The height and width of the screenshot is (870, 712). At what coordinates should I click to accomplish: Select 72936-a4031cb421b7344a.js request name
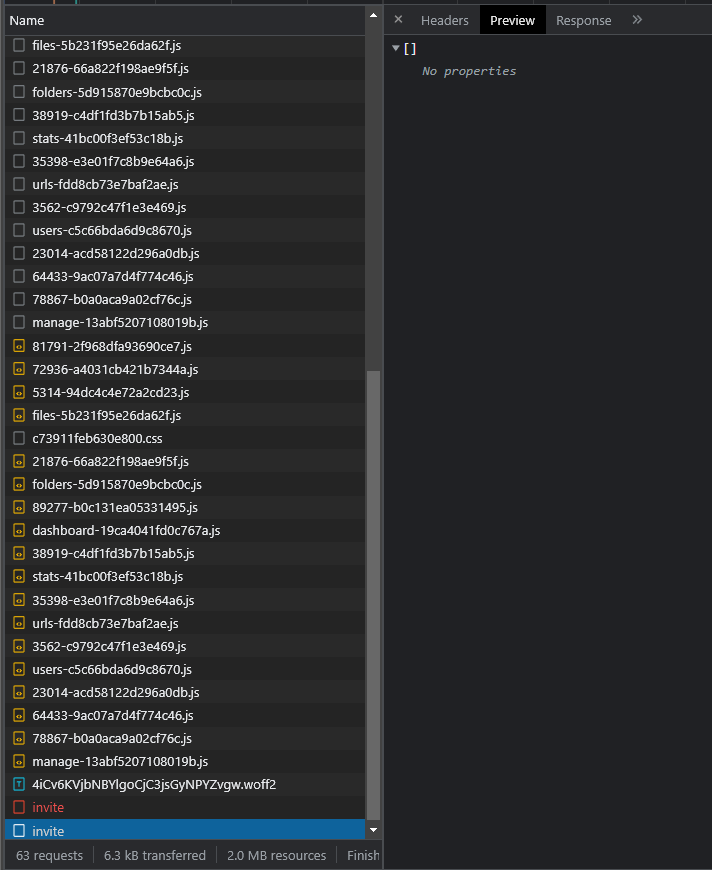click(115, 370)
